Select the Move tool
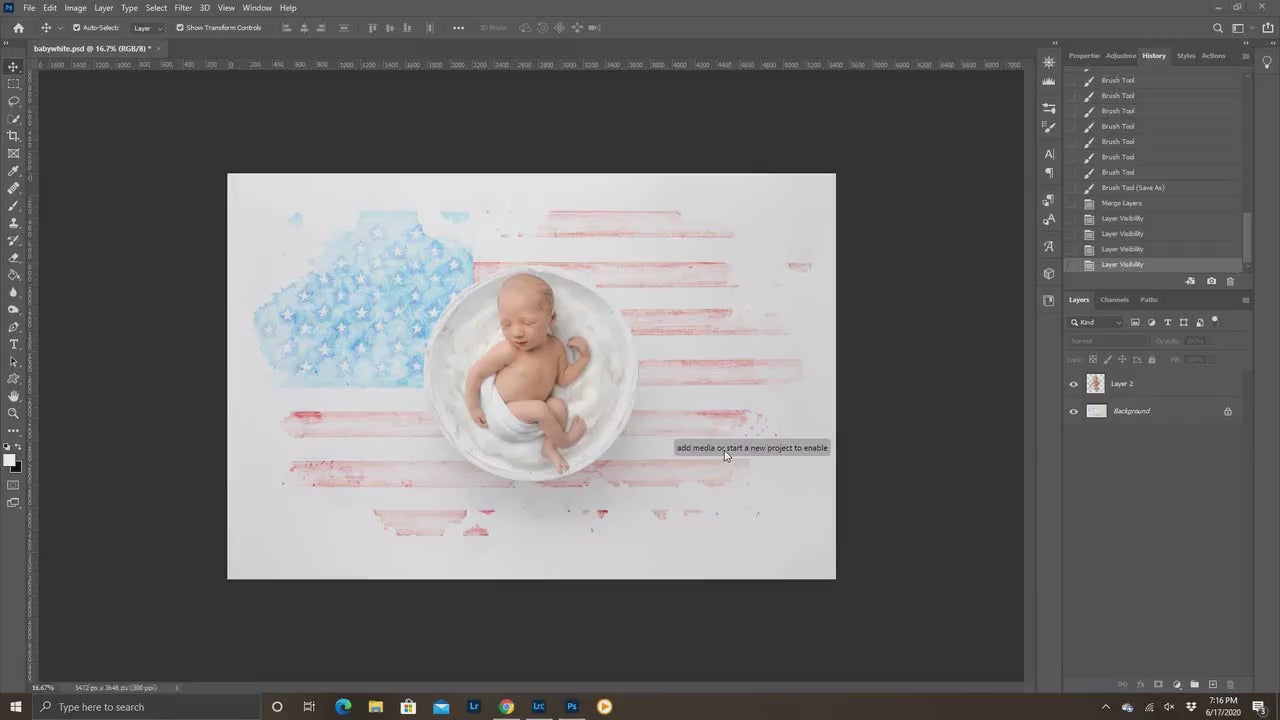This screenshot has height=720, width=1280. [x=13, y=66]
